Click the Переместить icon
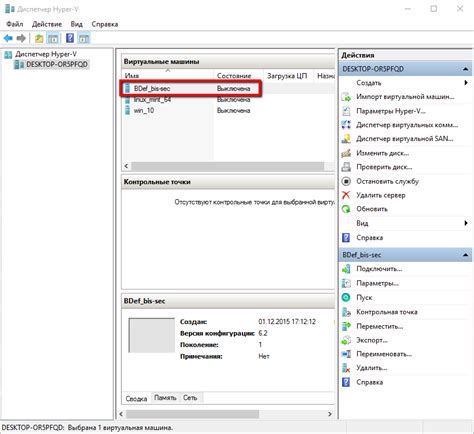This screenshot has width=474, height=434. pyautogui.click(x=346, y=326)
